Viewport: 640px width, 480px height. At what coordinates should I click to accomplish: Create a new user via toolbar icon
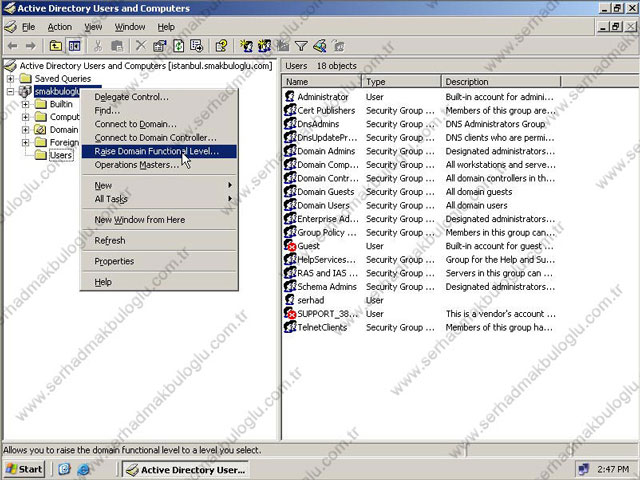246,46
